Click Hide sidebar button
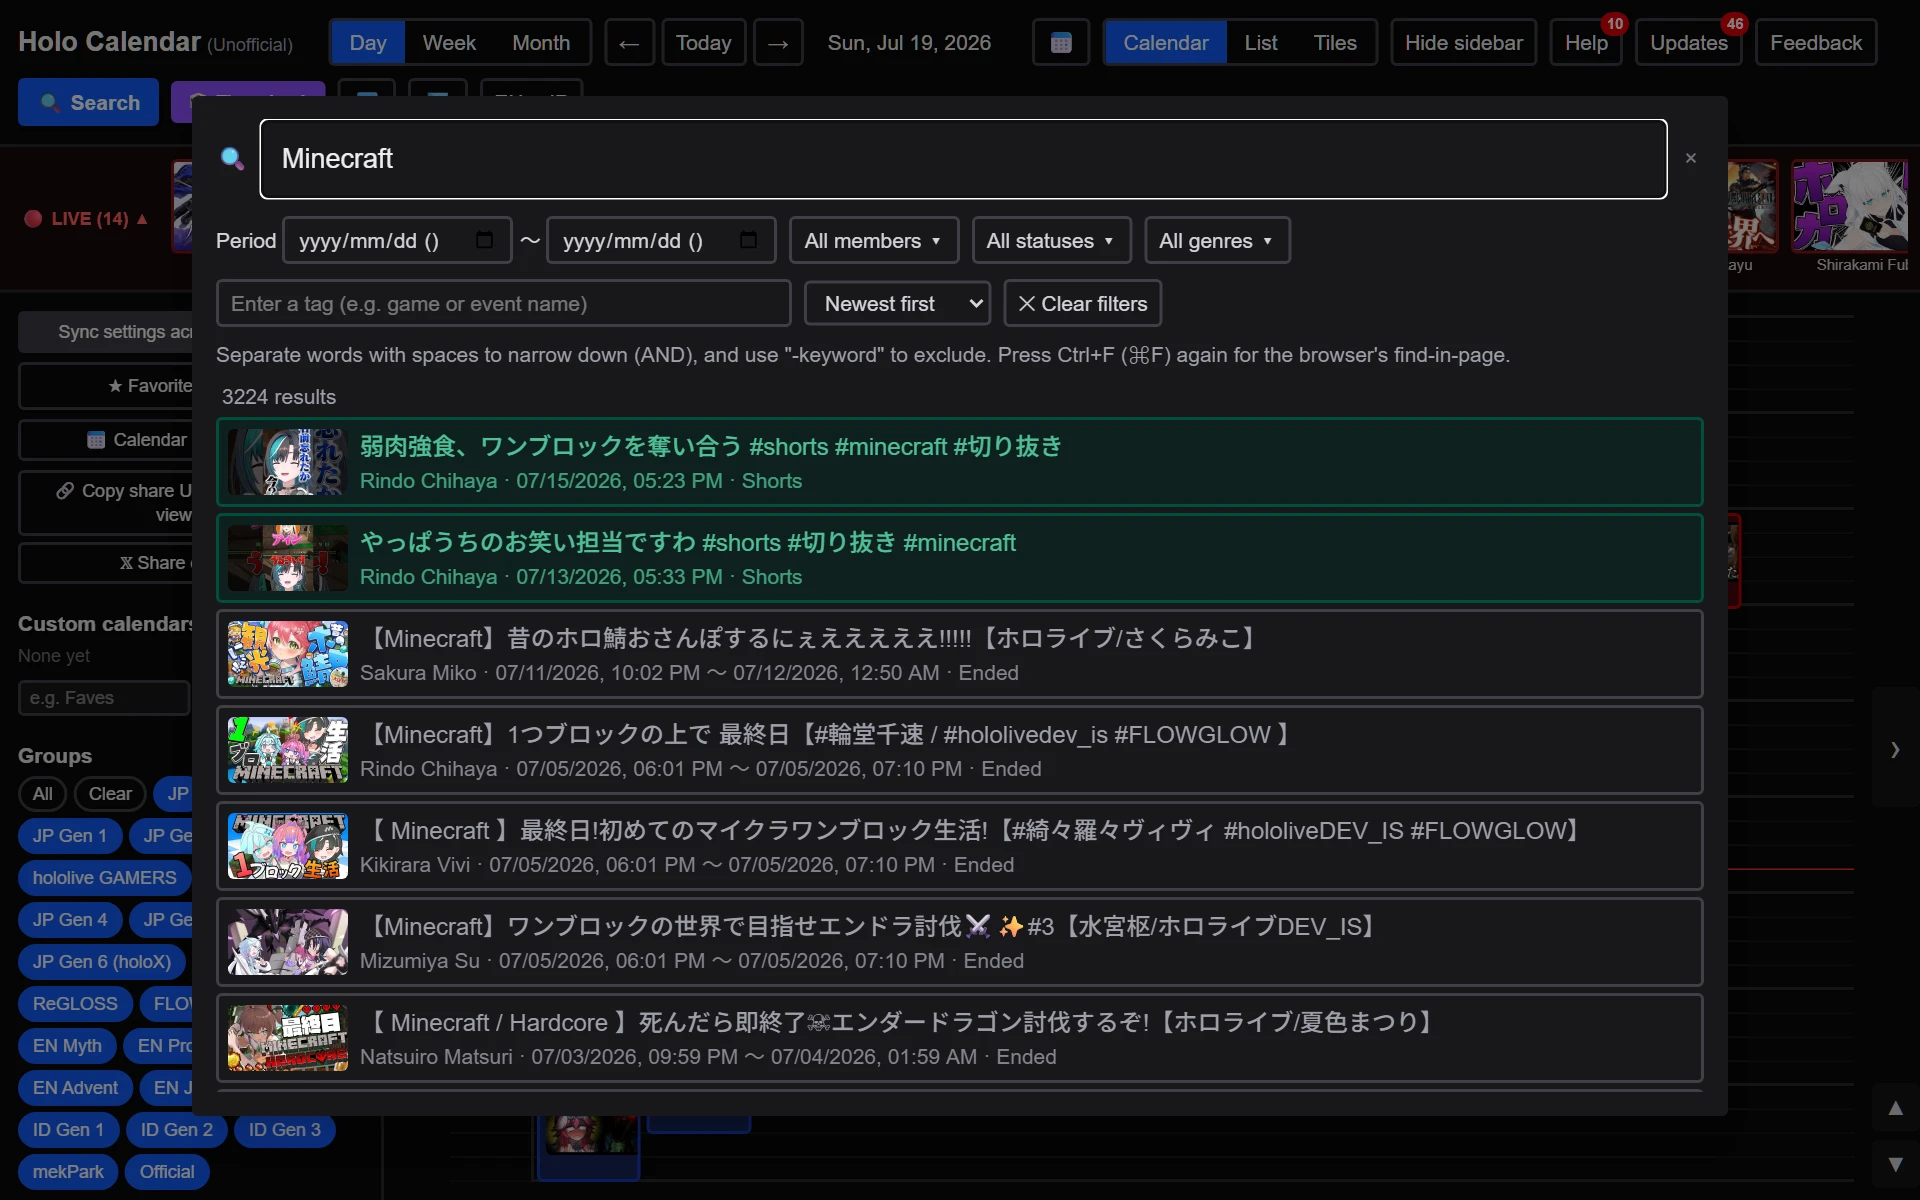The height and width of the screenshot is (1200, 1920). point(1463,43)
